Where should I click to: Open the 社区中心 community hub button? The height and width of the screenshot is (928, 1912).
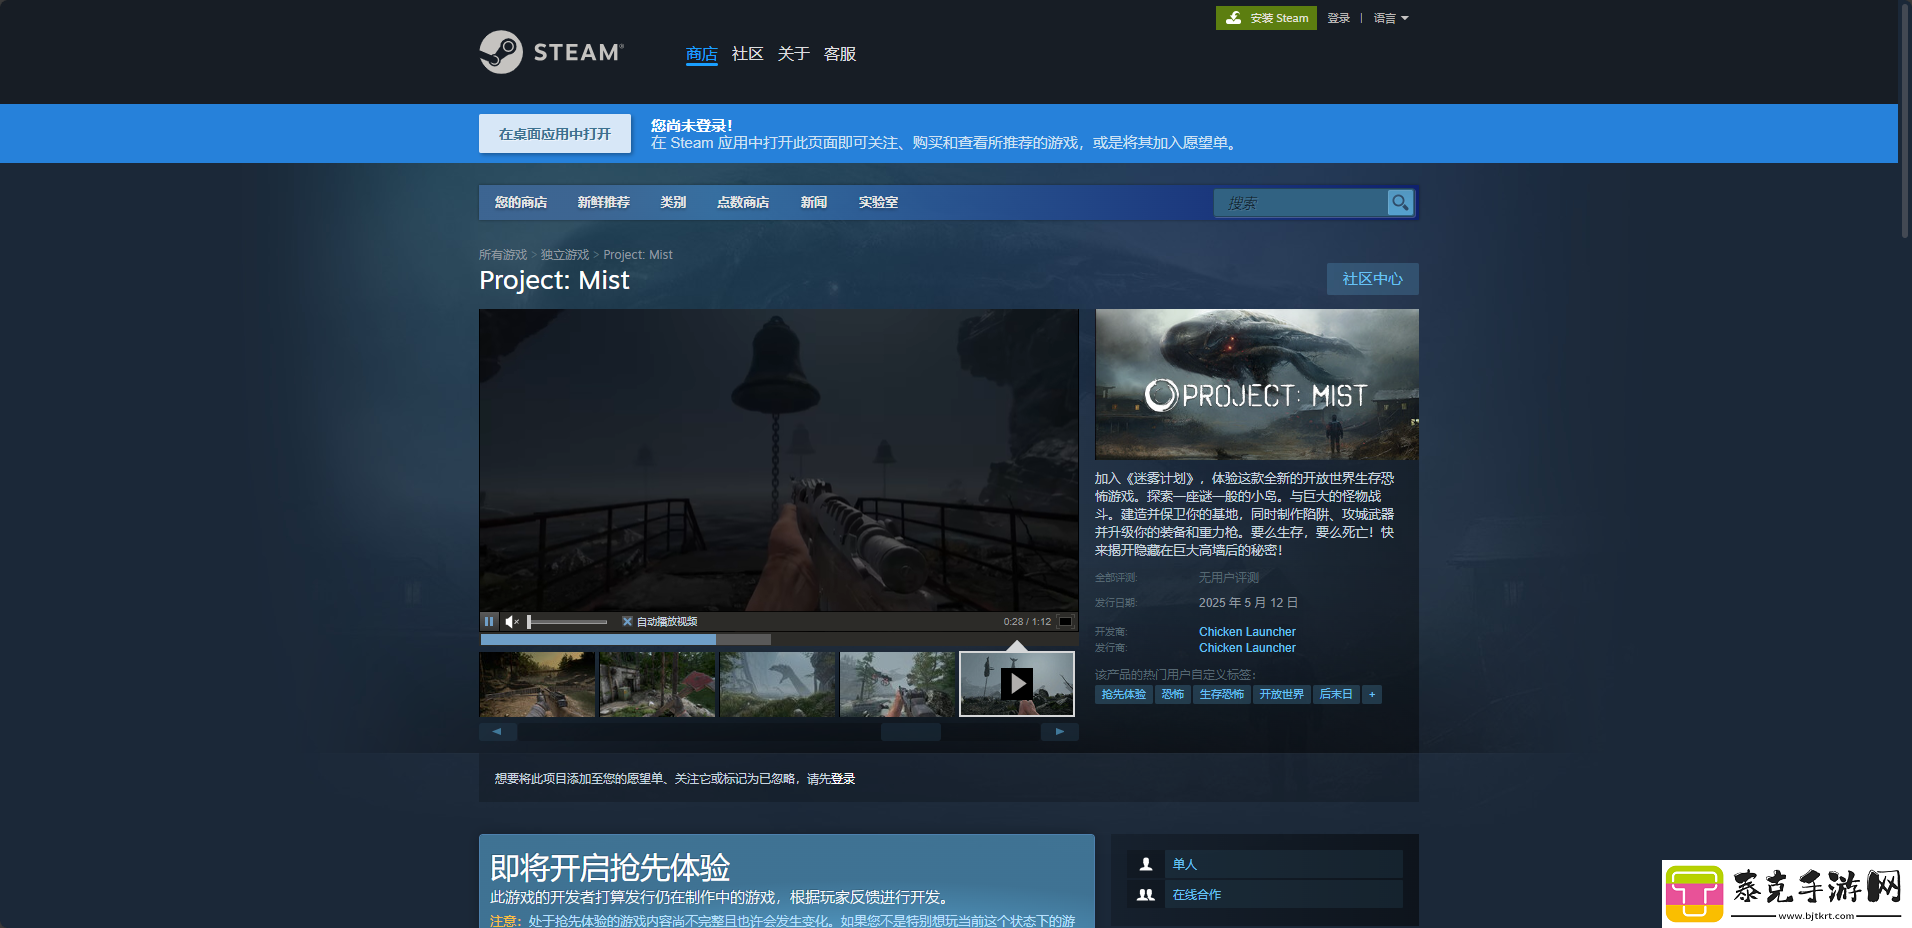click(1372, 279)
